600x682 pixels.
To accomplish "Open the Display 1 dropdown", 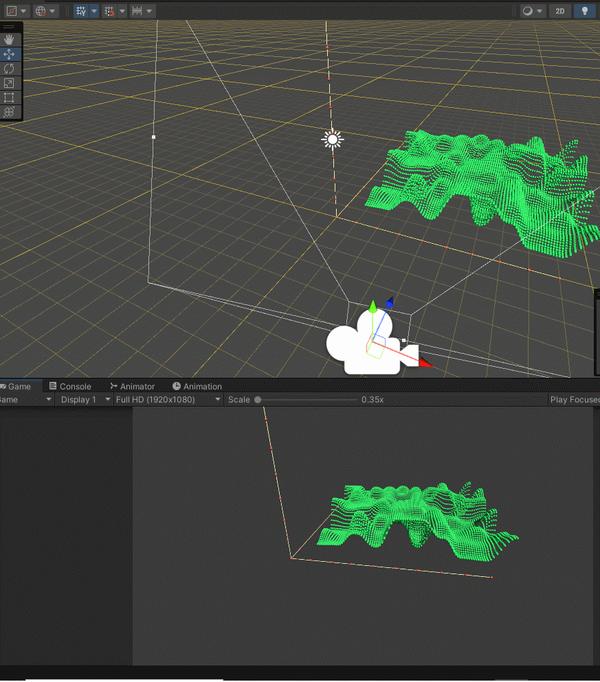I will pos(84,400).
